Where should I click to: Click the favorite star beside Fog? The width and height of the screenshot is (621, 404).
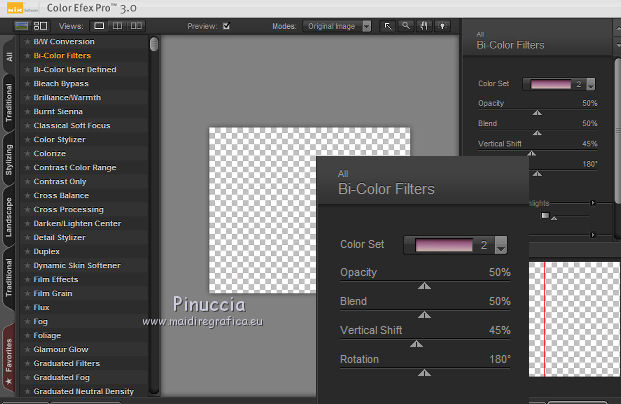pyautogui.click(x=27, y=321)
